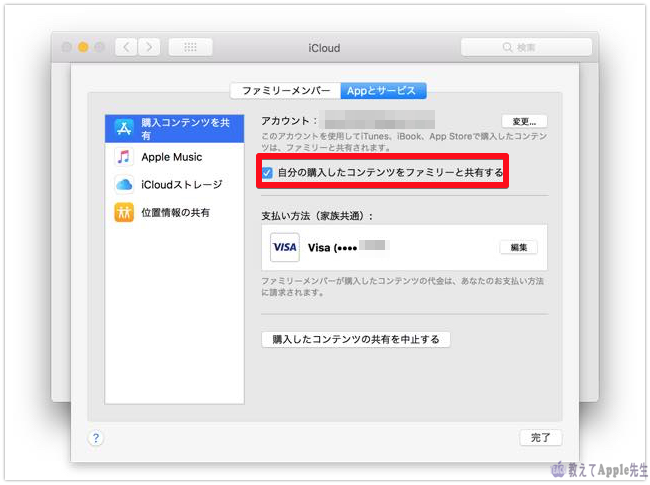Click 購入したコンテンツの共有を中止する button
This screenshot has height=485, width=650.
click(x=356, y=340)
